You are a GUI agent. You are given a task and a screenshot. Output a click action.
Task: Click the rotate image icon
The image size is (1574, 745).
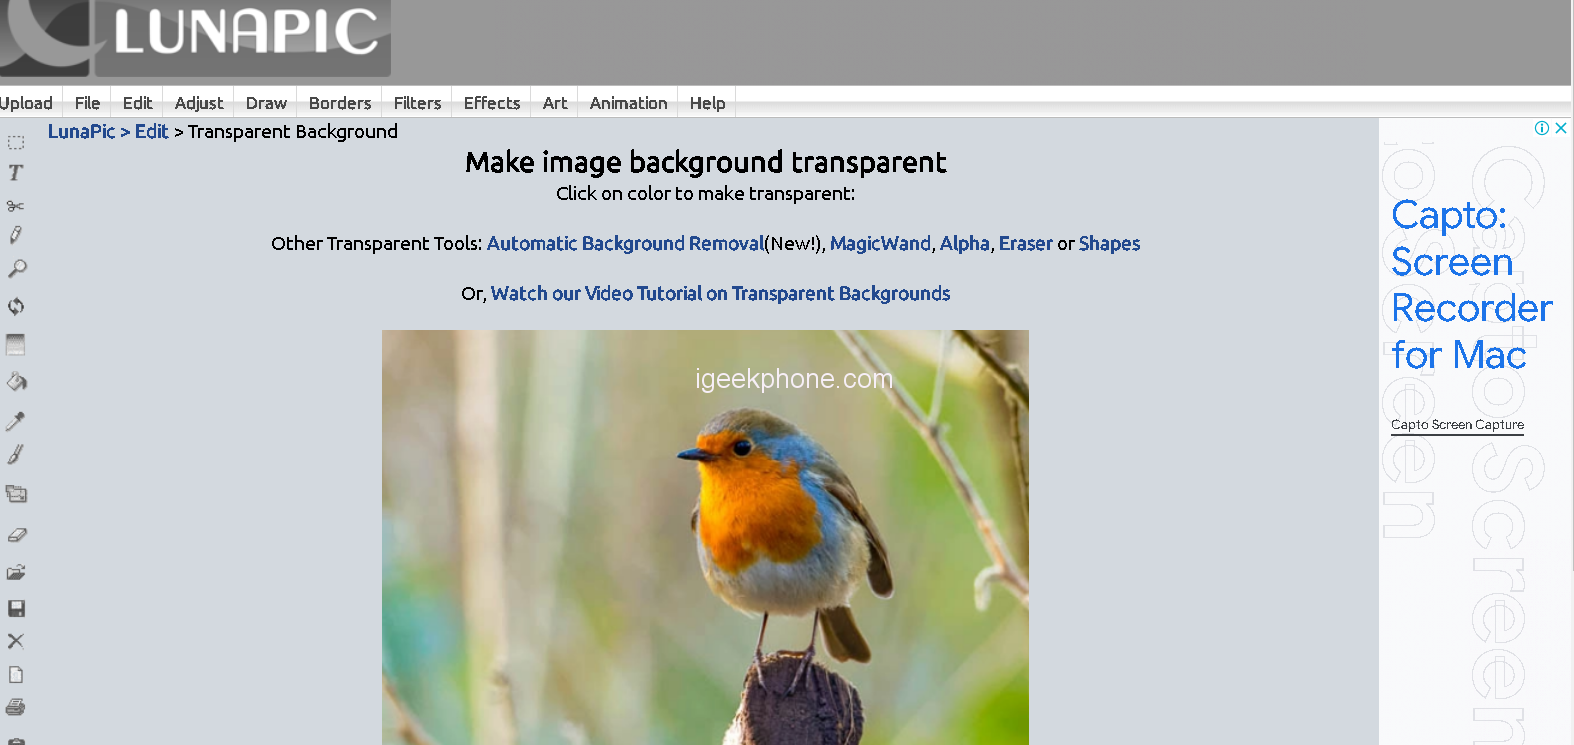[x=16, y=306]
